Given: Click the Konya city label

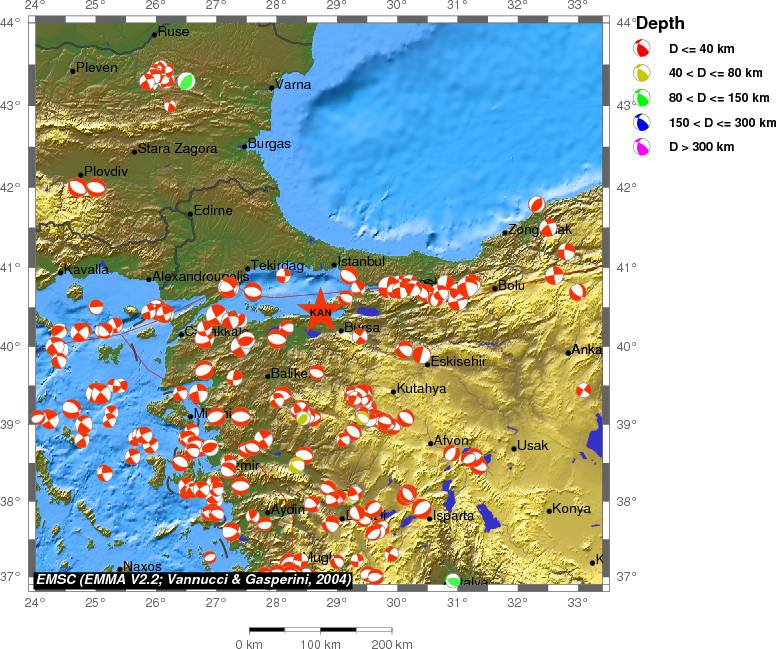Looking at the screenshot, I should coord(571,508).
